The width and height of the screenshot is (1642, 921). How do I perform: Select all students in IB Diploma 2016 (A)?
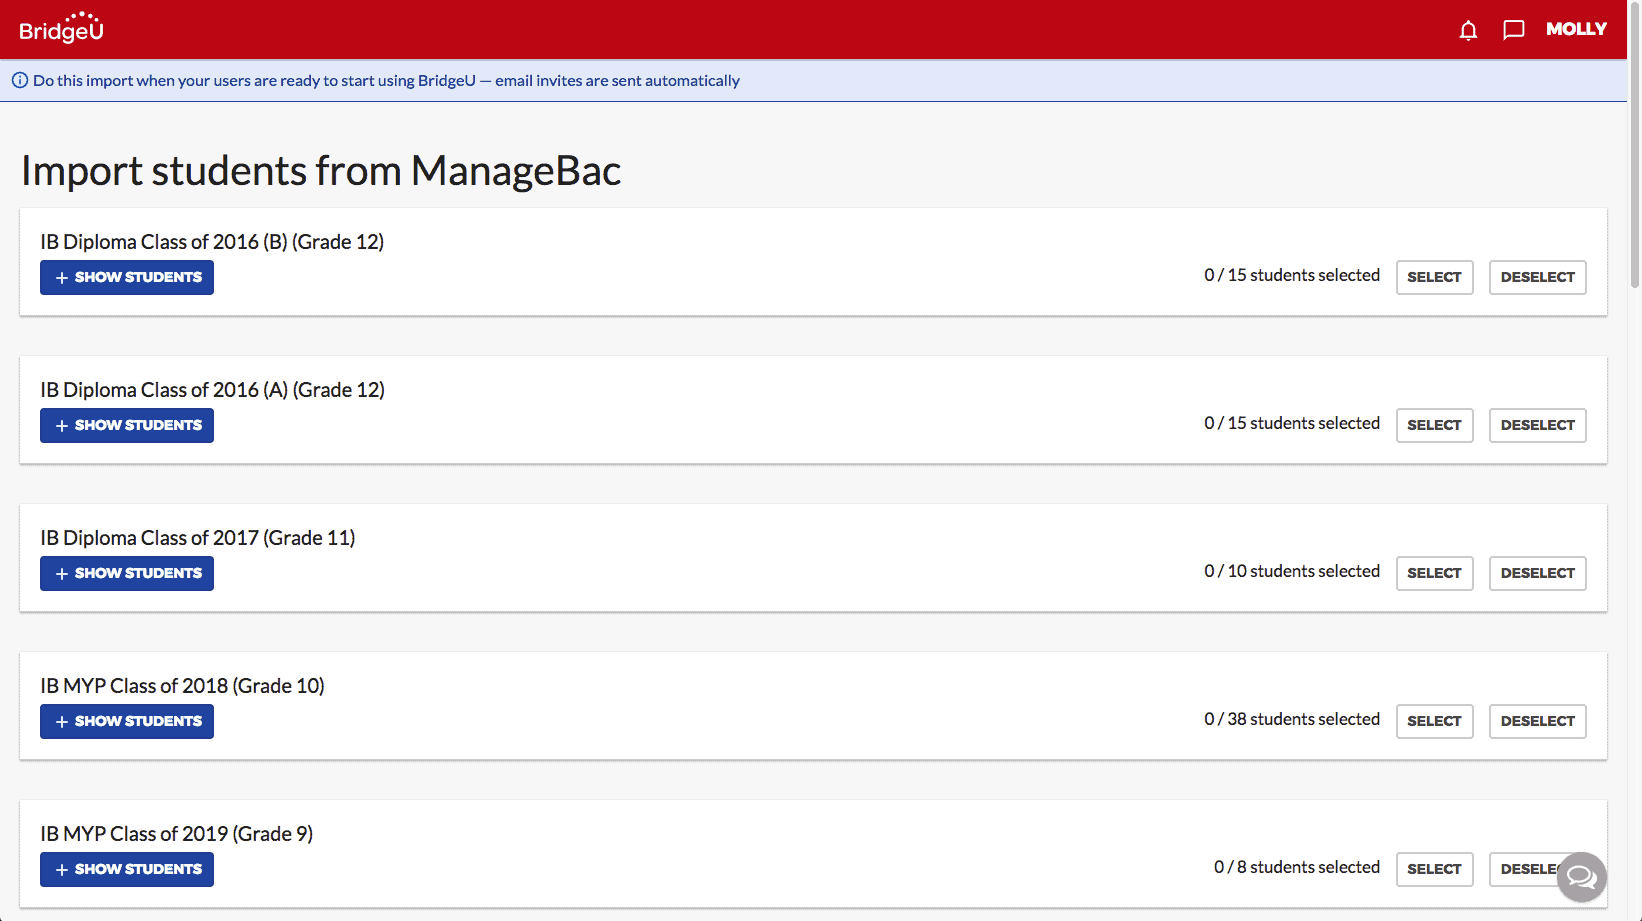(1434, 425)
